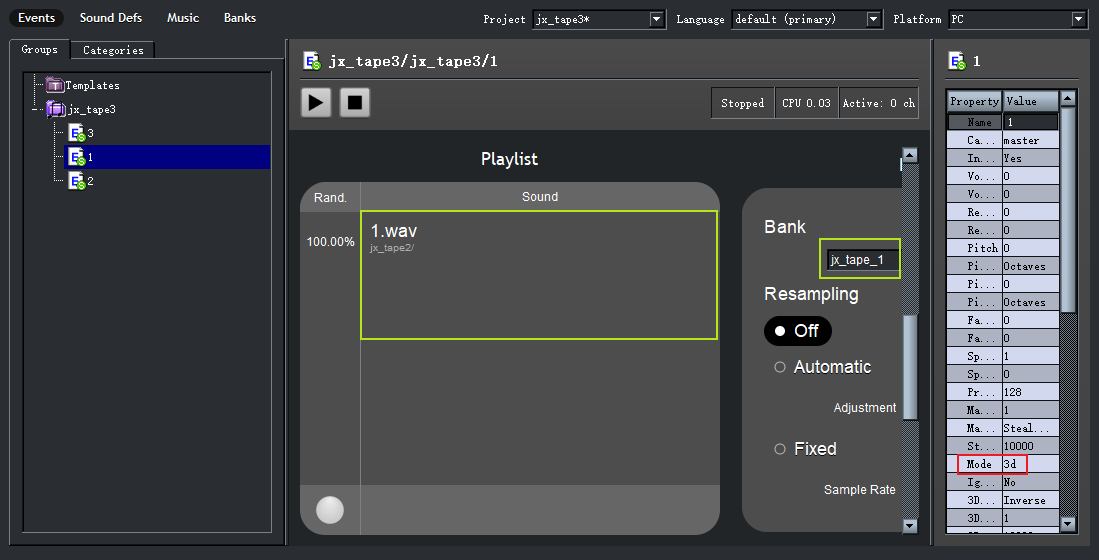Screen dimensions: 1099x560
Task: Click the CPU 0.03 status
Action: pos(806,103)
